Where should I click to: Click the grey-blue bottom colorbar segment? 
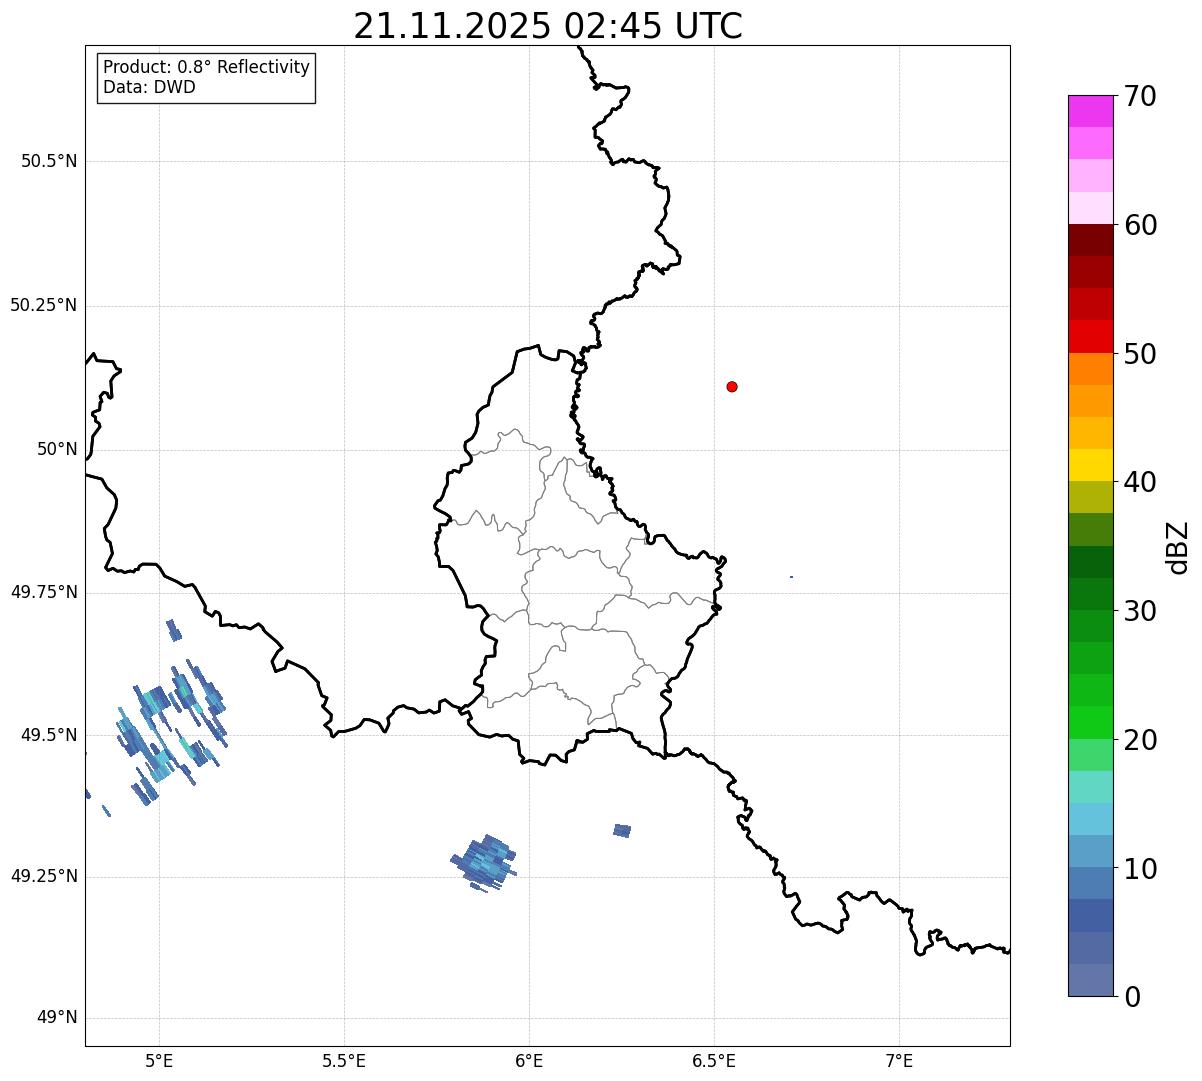pyautogui.click(x=1090, y=980)
